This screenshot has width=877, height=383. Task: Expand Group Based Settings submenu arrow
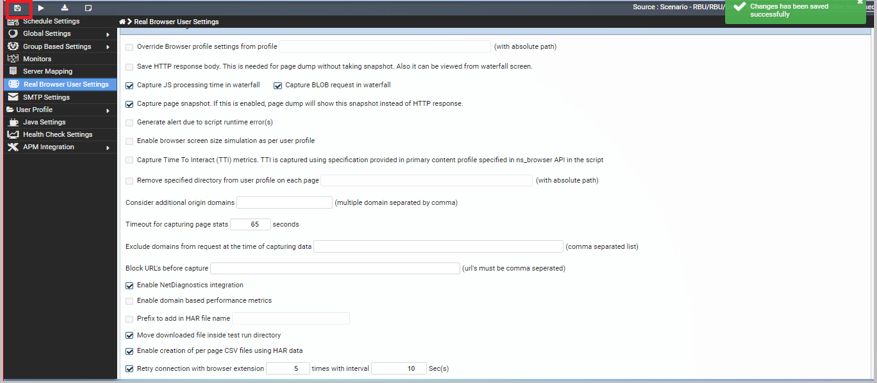107,47
